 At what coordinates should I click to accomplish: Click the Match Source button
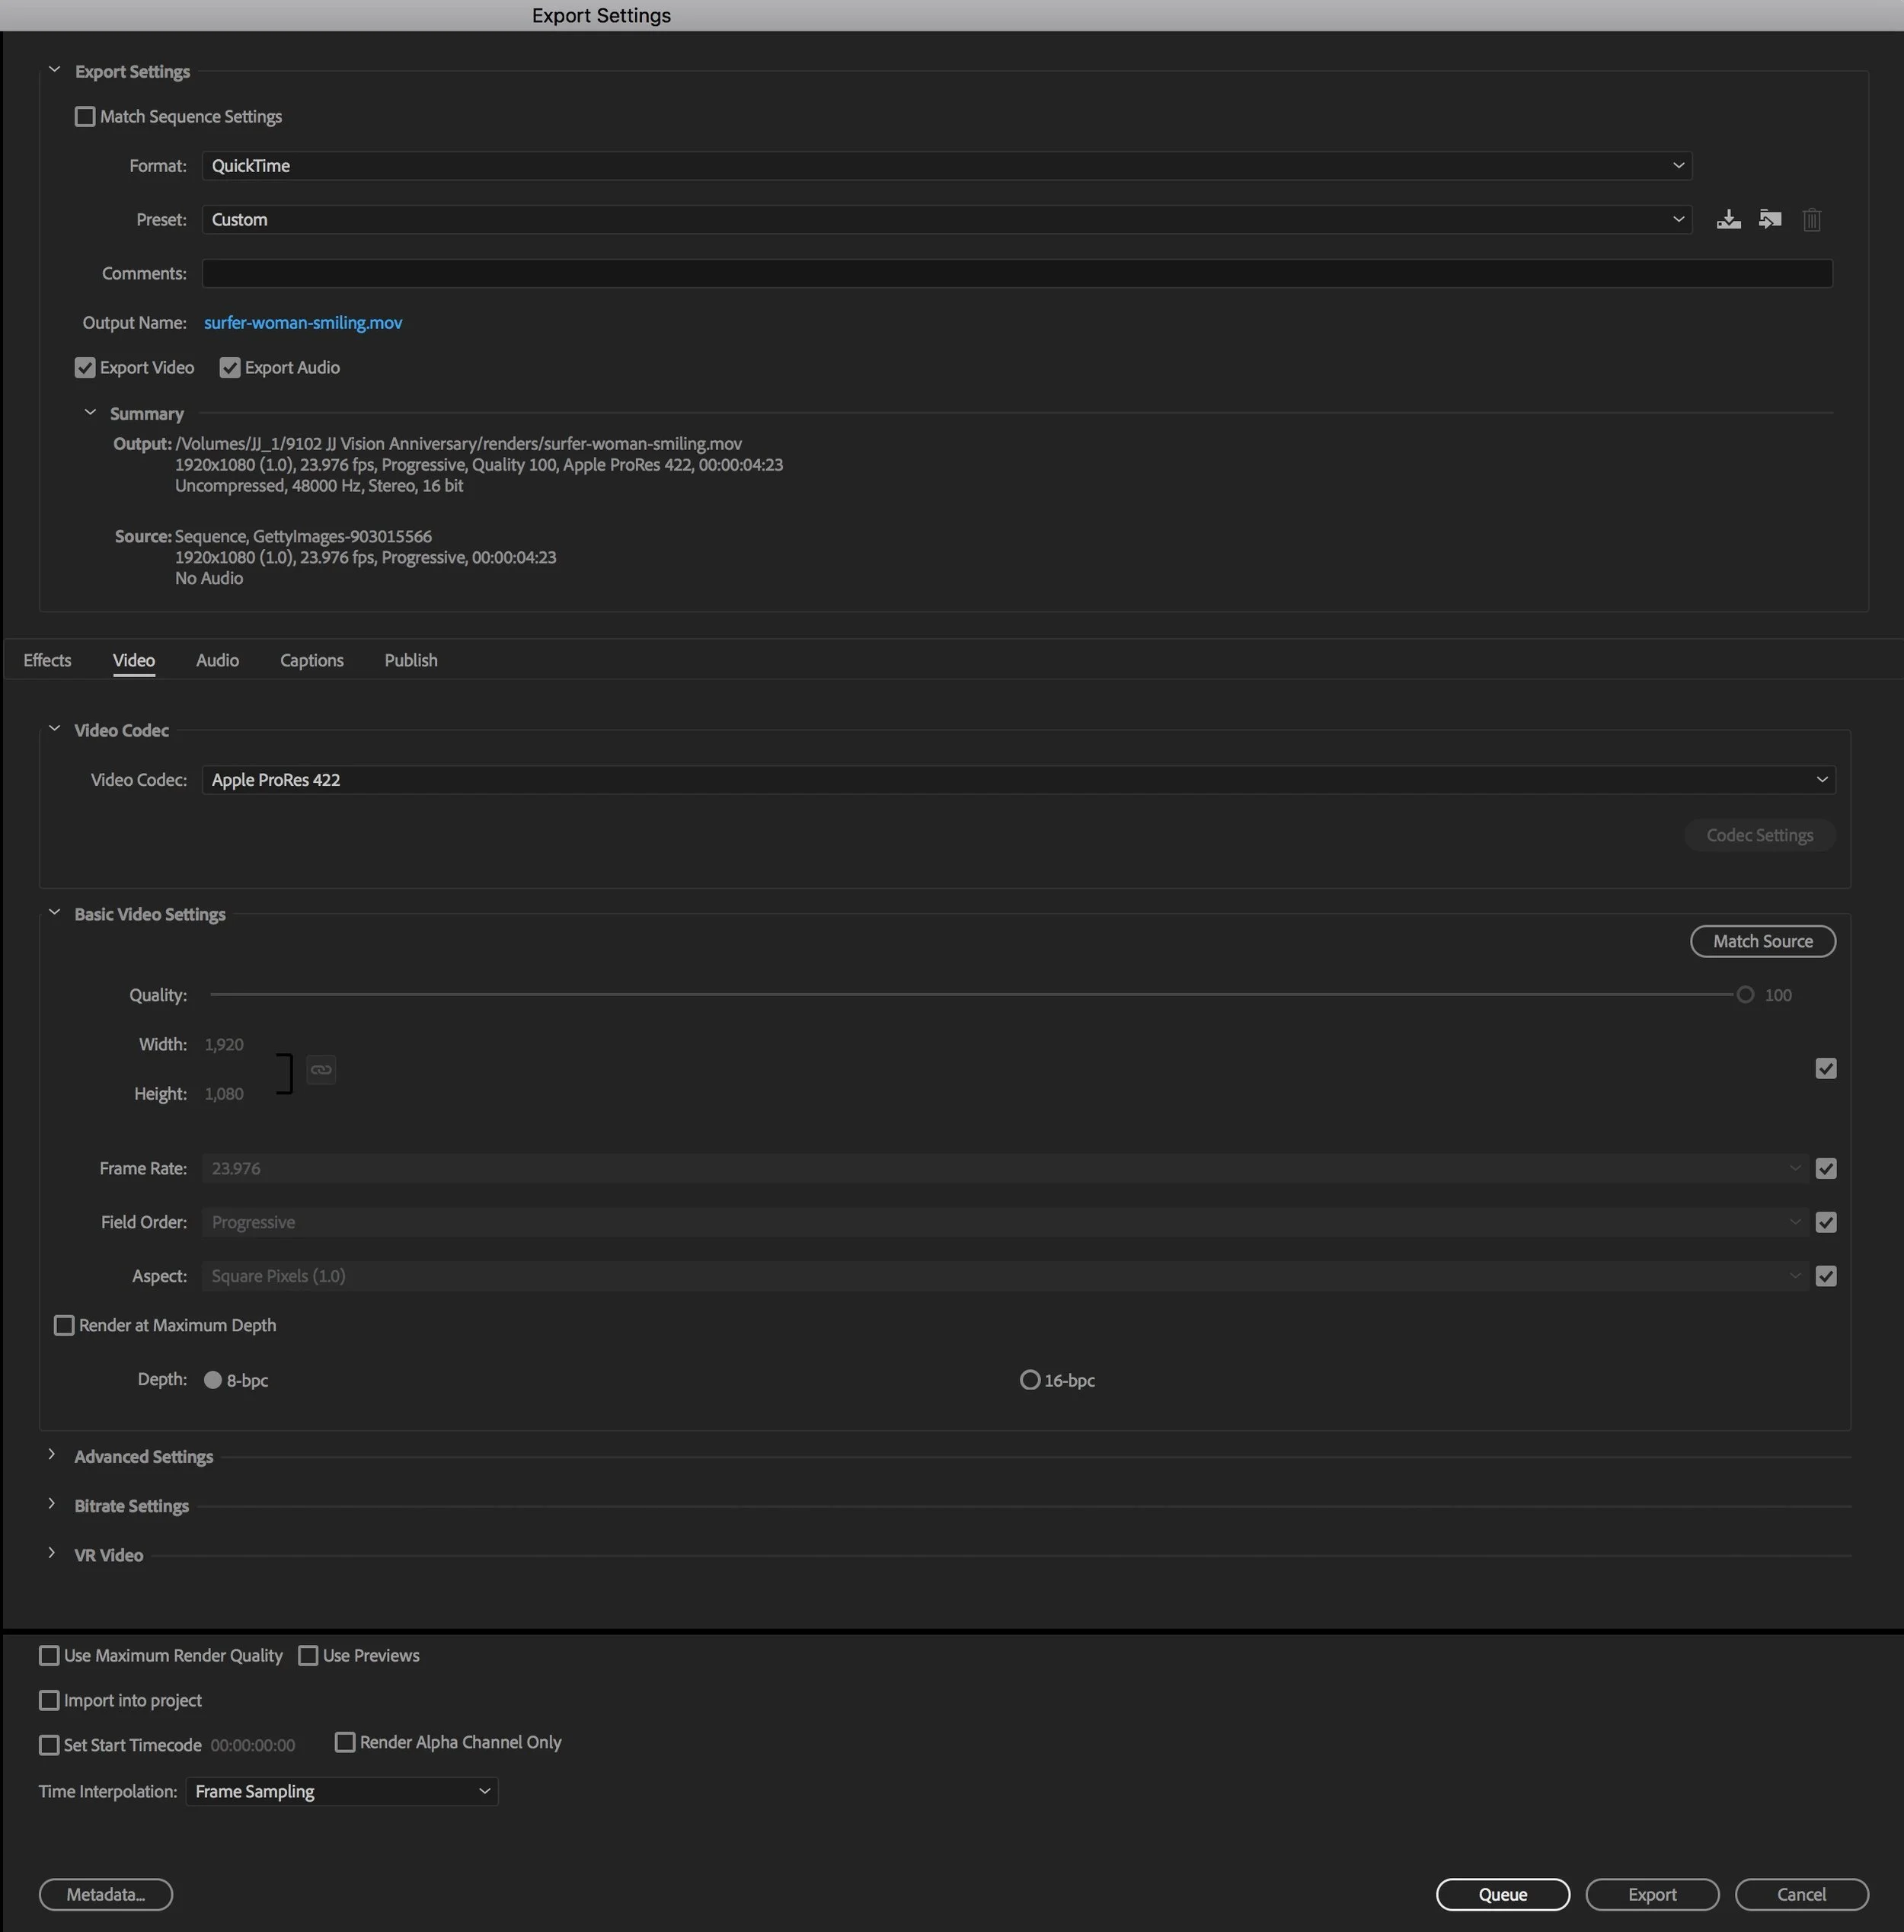tap(1762, 941)
